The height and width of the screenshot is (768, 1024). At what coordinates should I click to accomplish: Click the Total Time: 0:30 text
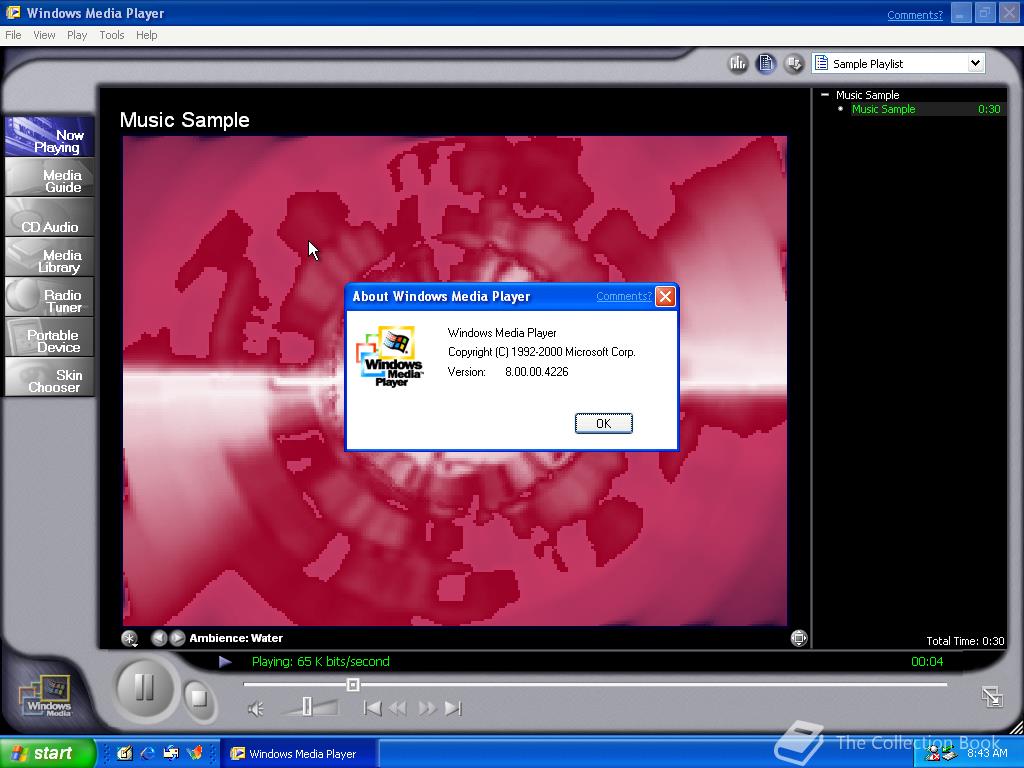click(x=965, y=641)
